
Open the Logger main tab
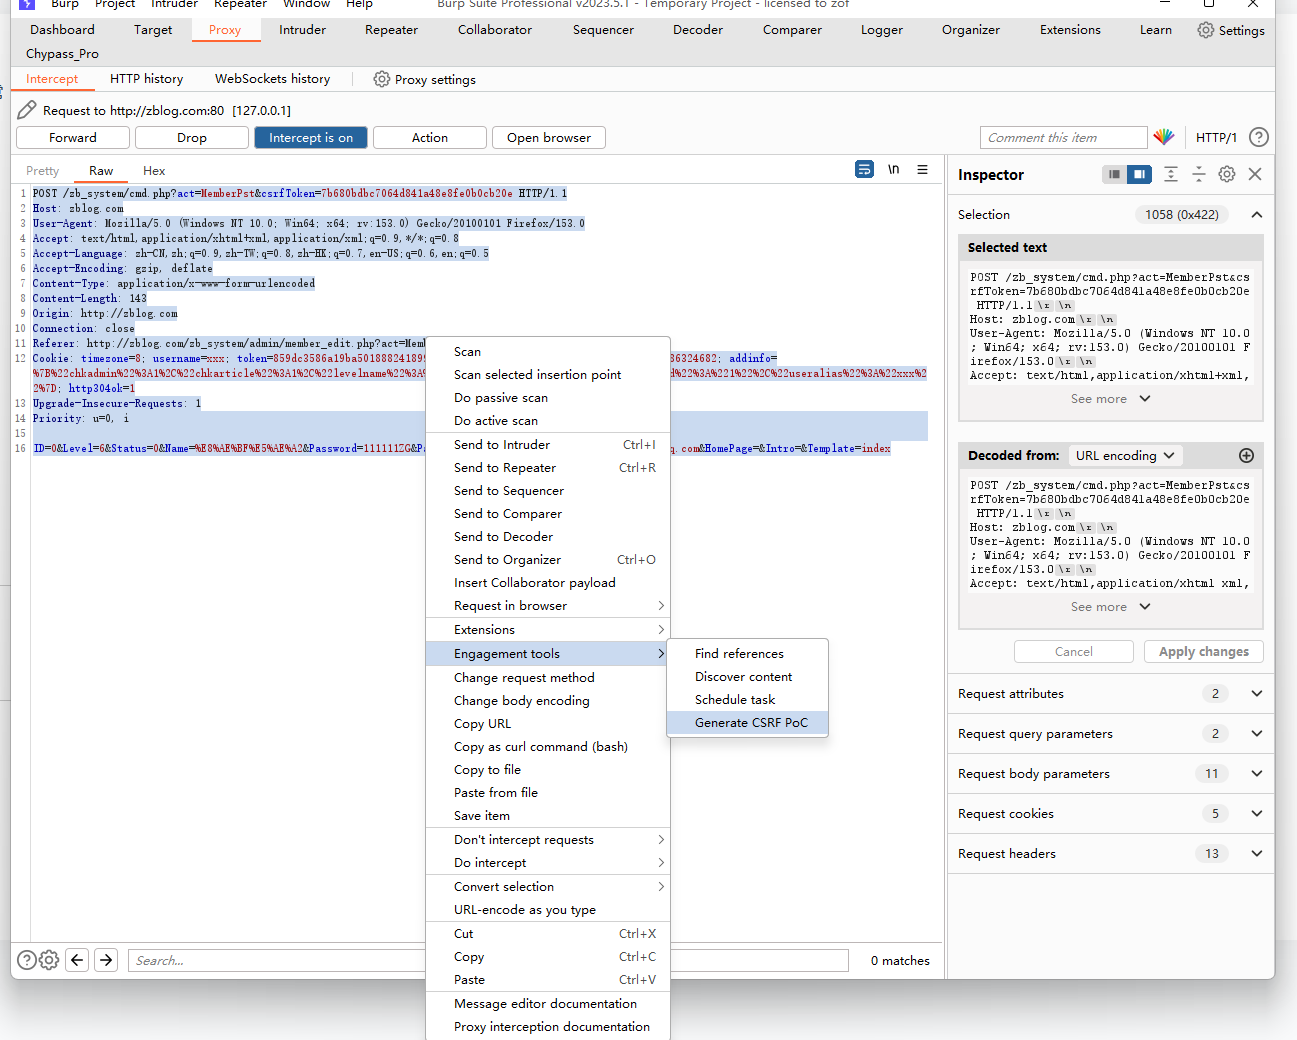point(882,30)
